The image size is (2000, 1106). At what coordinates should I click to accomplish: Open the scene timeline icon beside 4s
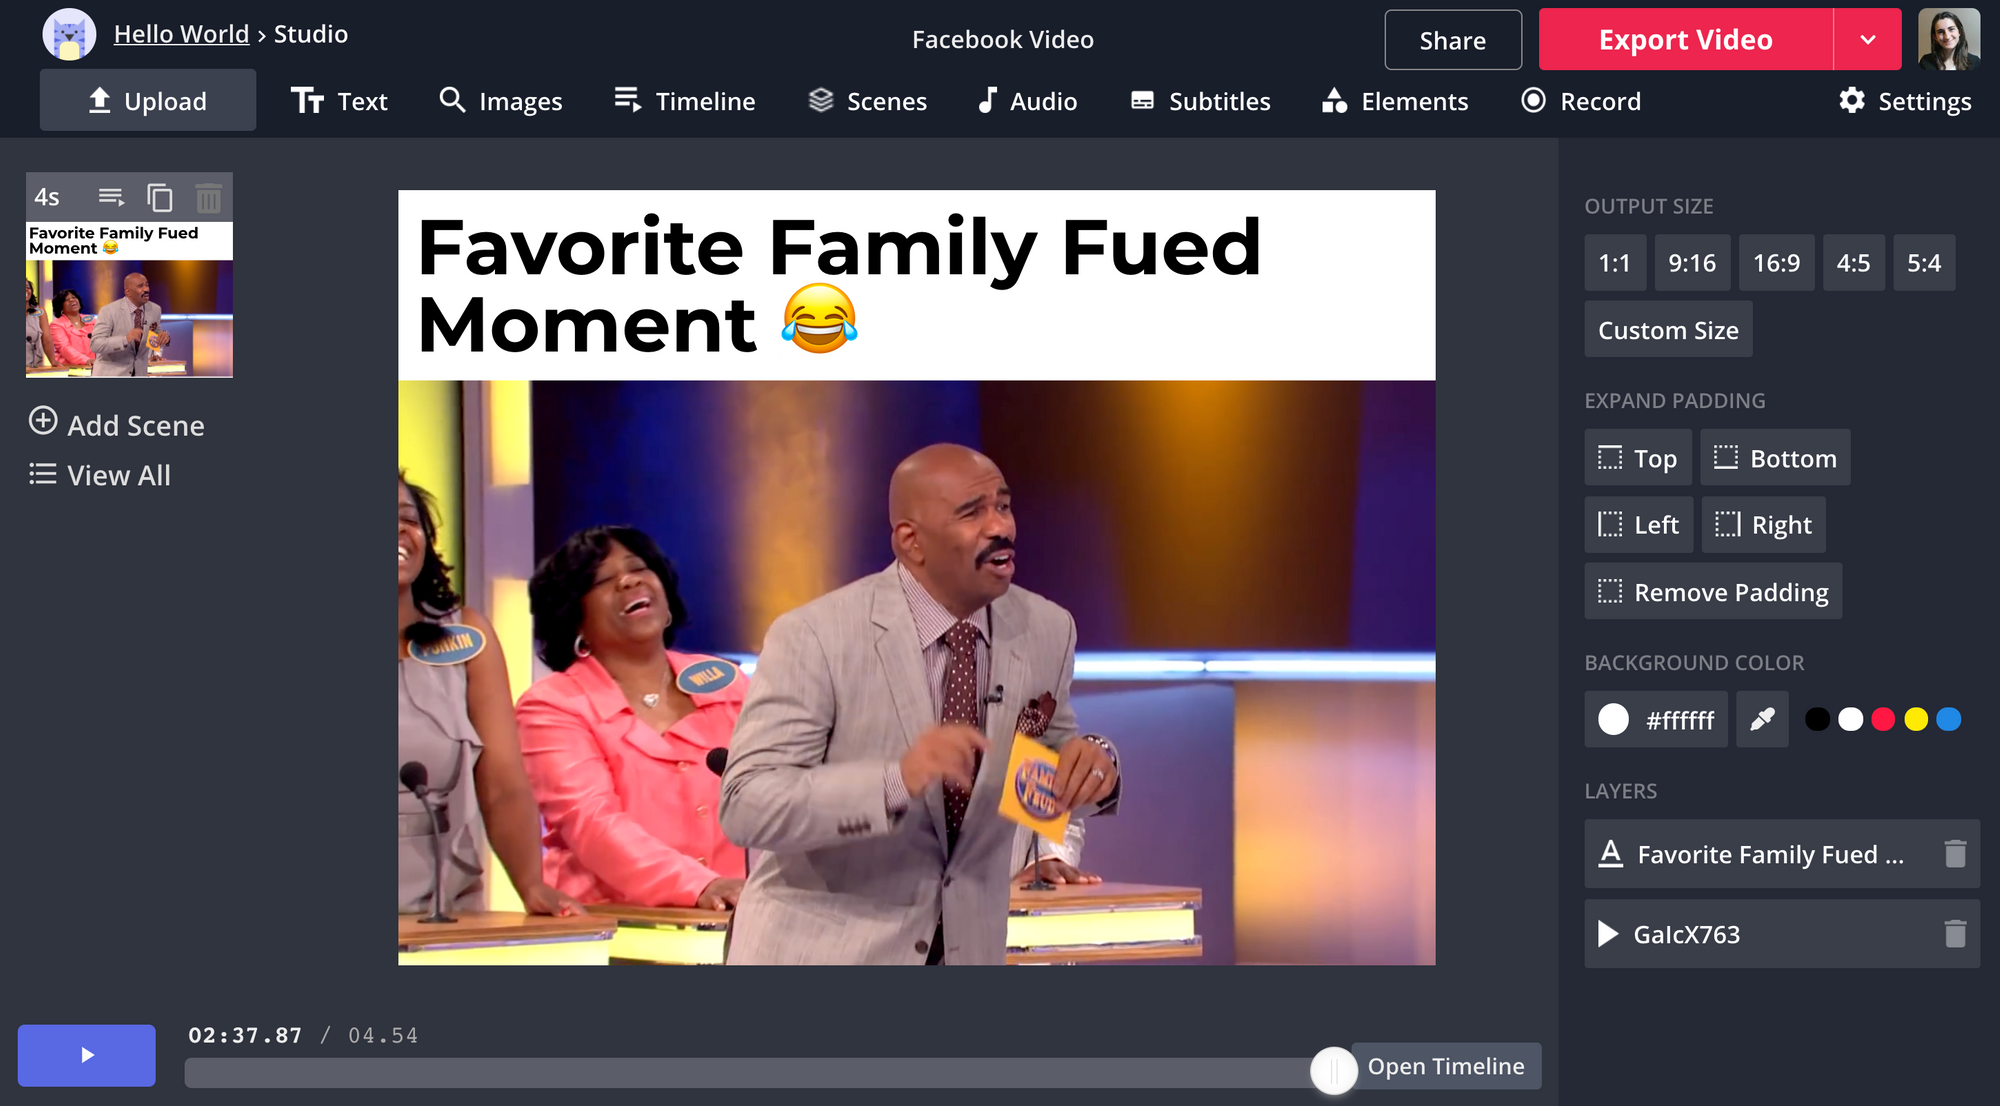(111, 197)
